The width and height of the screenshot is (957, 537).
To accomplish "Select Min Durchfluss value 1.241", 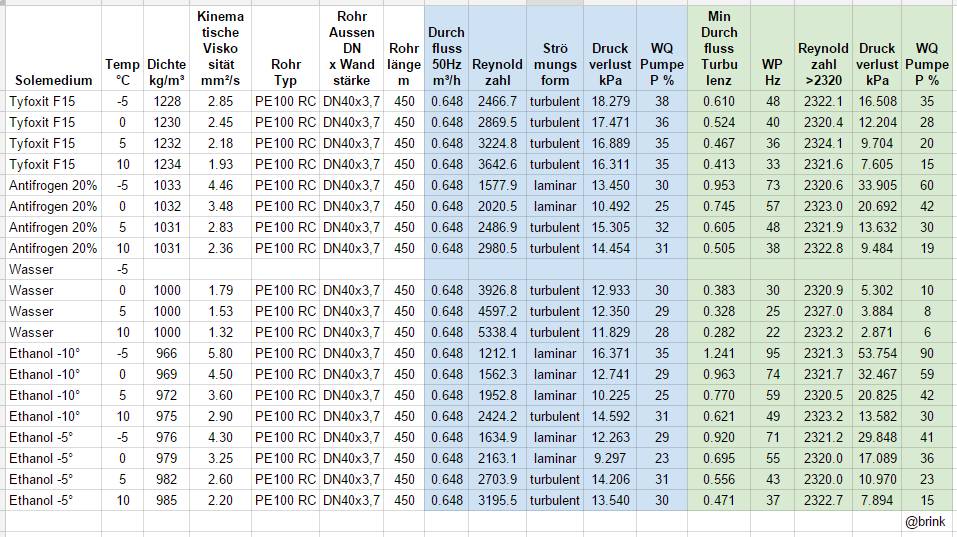I will tap(719, 353).
